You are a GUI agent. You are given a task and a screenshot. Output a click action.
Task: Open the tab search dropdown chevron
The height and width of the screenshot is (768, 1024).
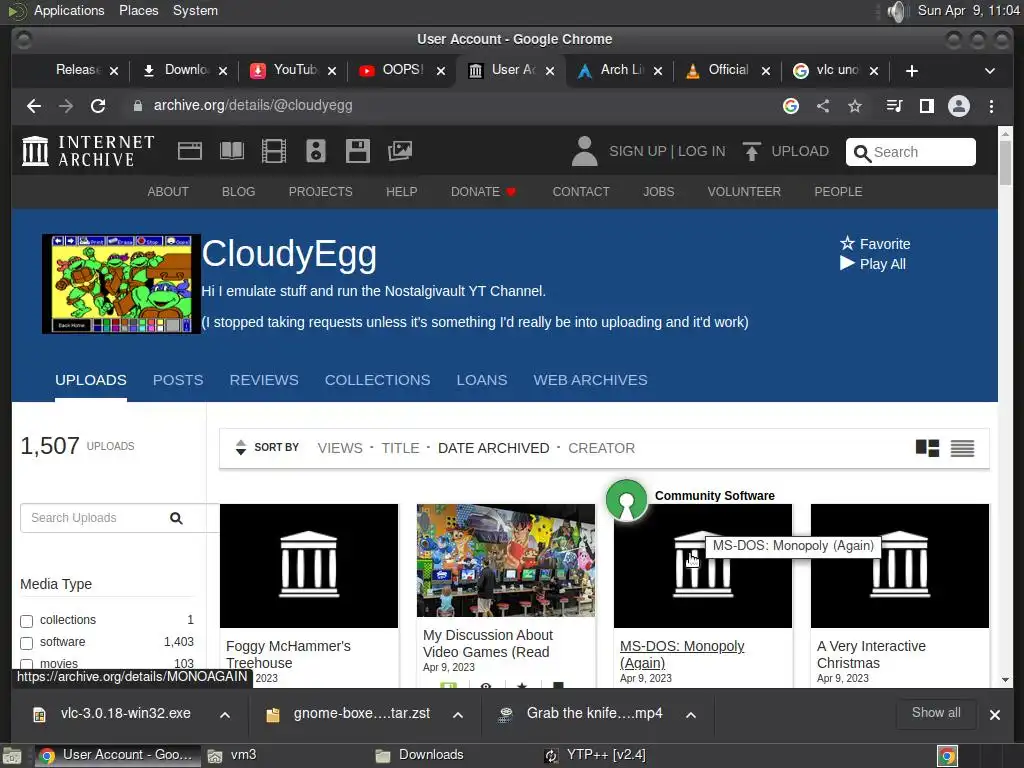point(989,71)
